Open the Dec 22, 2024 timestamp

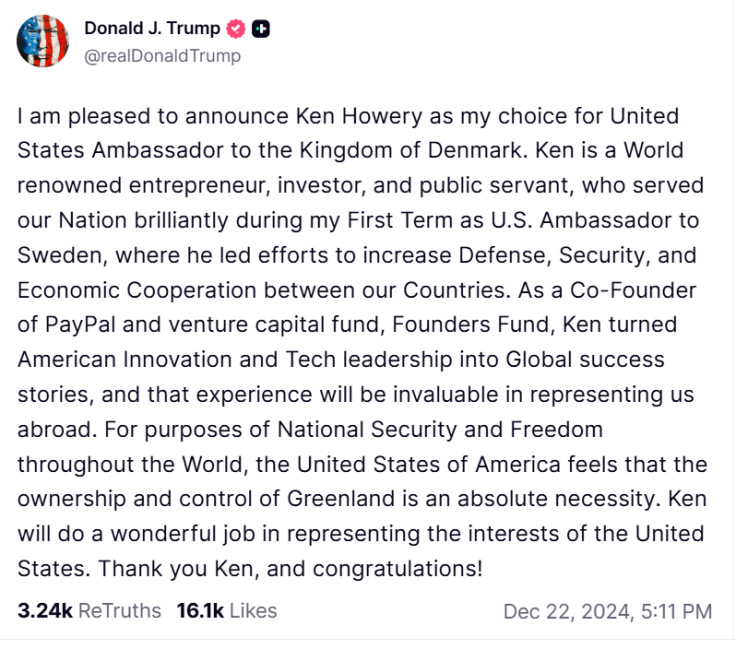click(x=568, y=611)
